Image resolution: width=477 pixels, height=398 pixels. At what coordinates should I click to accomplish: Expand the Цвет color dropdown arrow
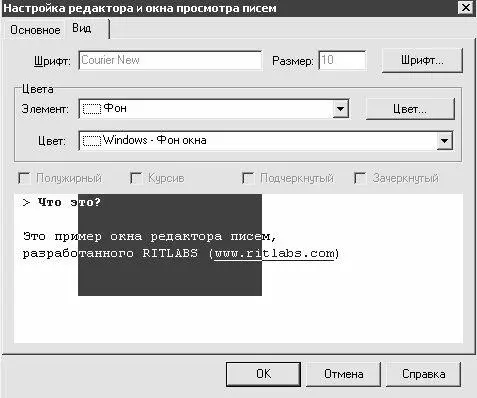tap(444, 141)
